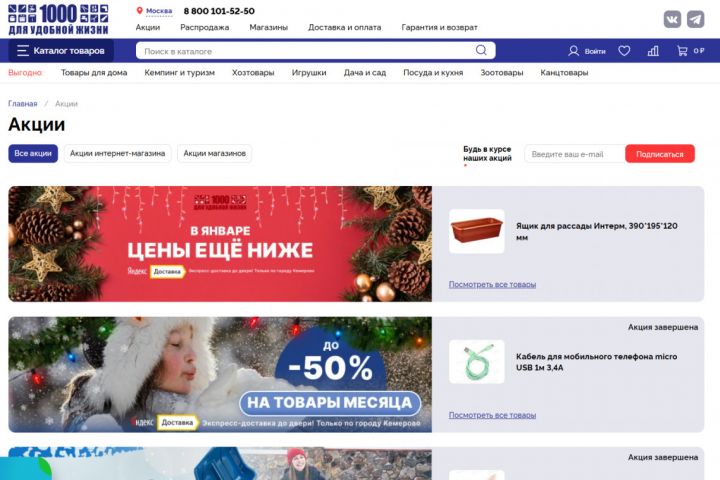Switch to Акции интернет-магазина tab
The image size is (720, 480).
pyautogui.click(x=118, y=153)
